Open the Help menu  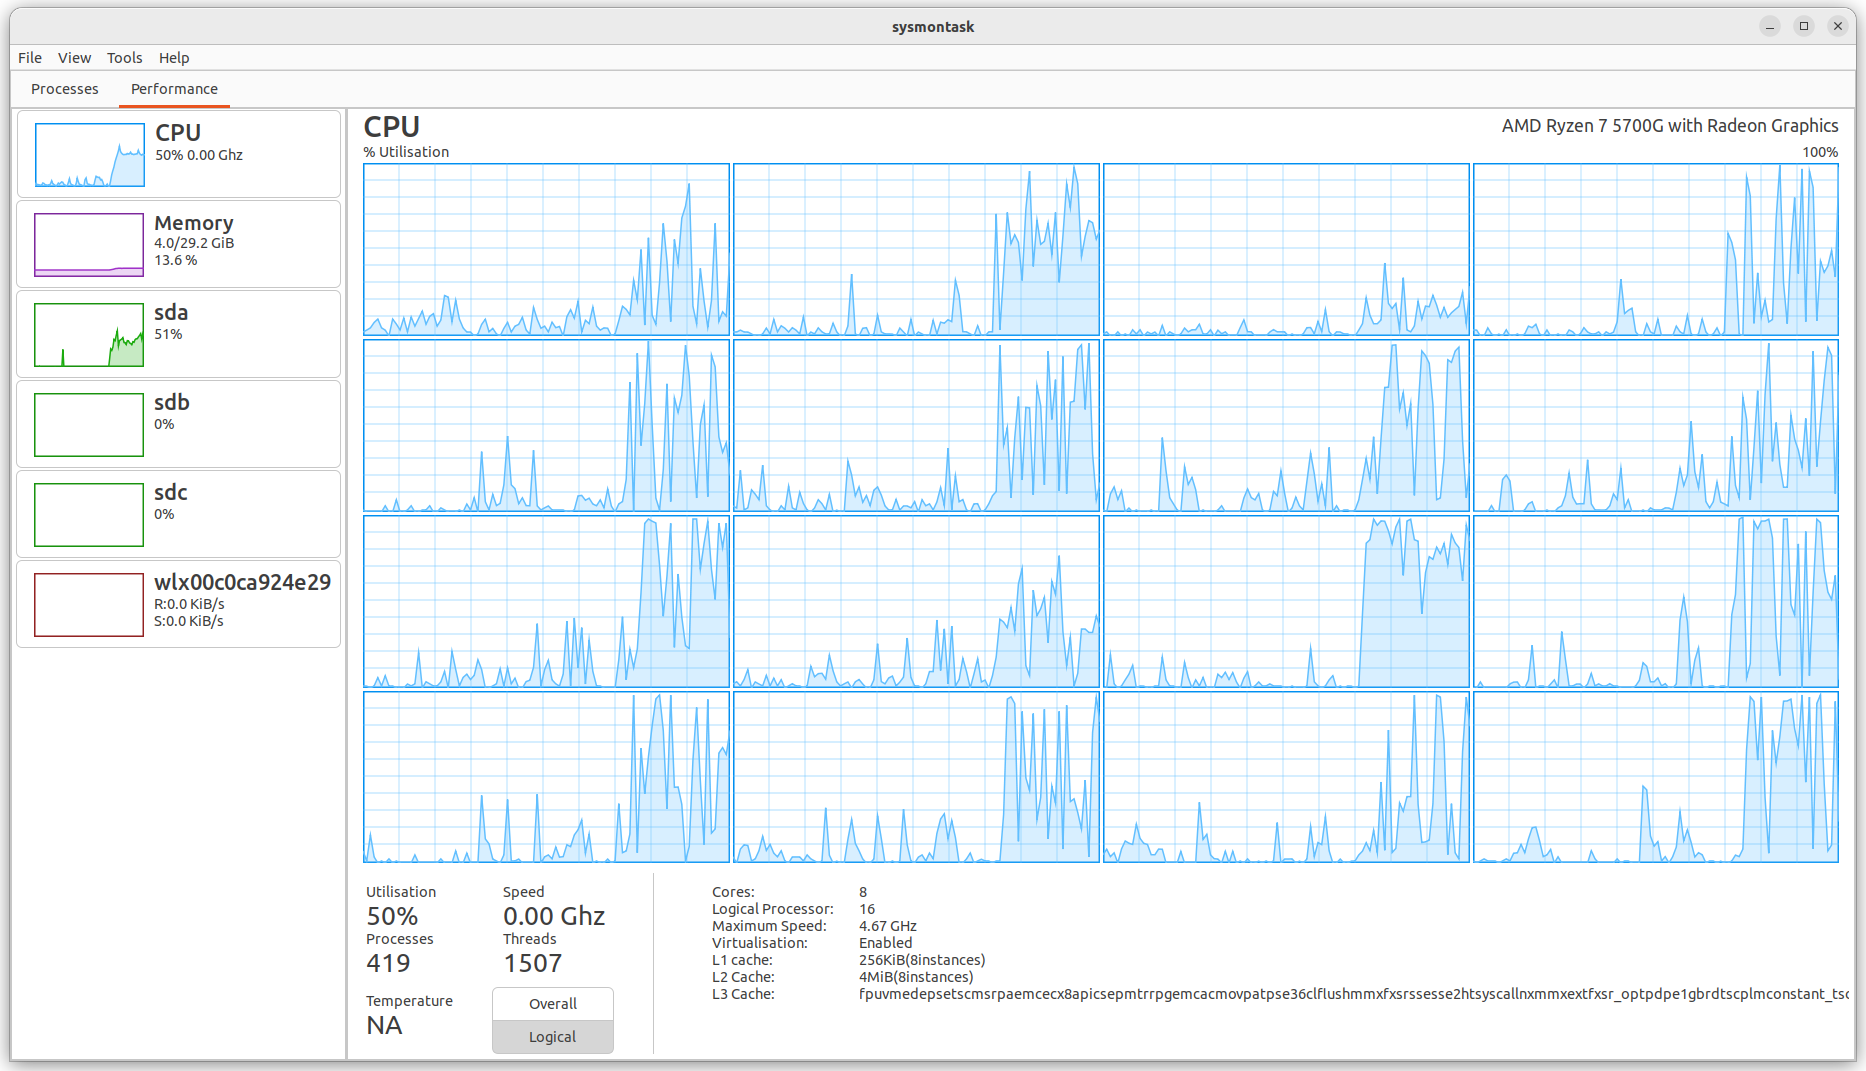coord(174,57)
